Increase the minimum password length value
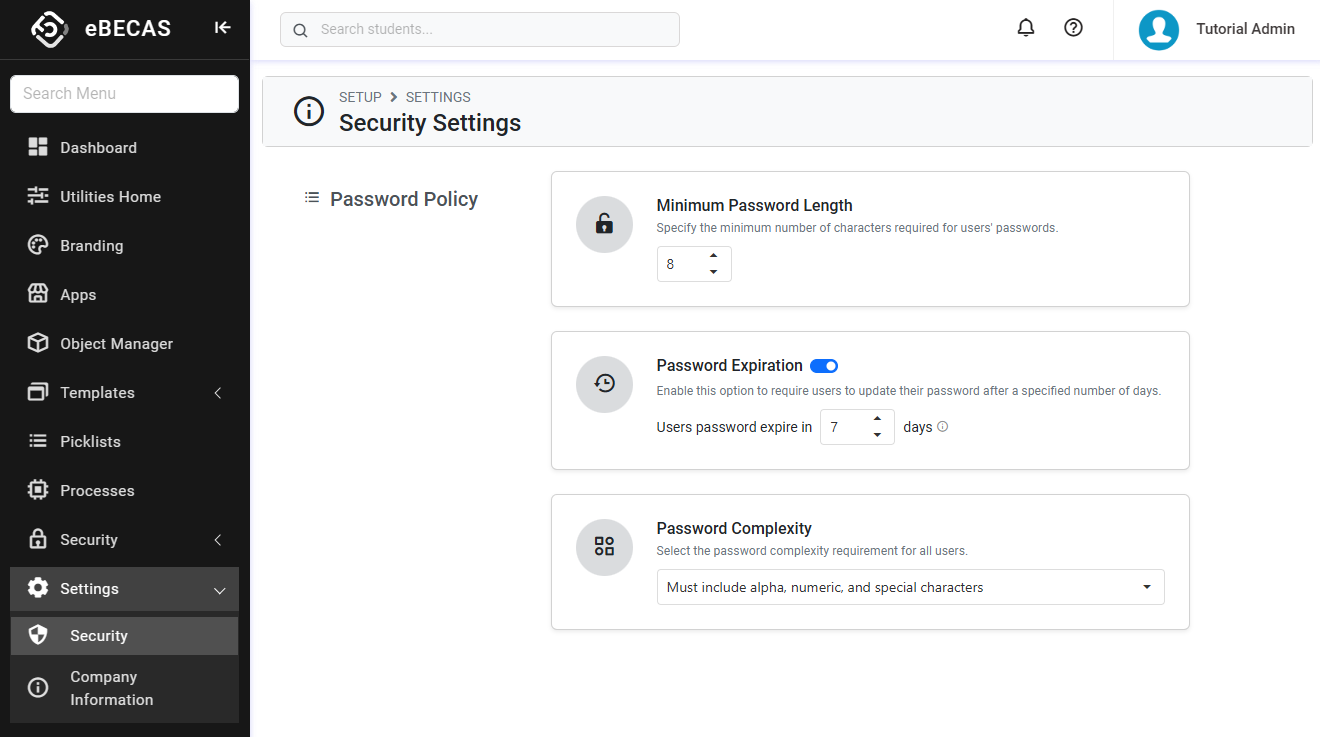This screenshot has width=1320, height=737. pos(713,257)
